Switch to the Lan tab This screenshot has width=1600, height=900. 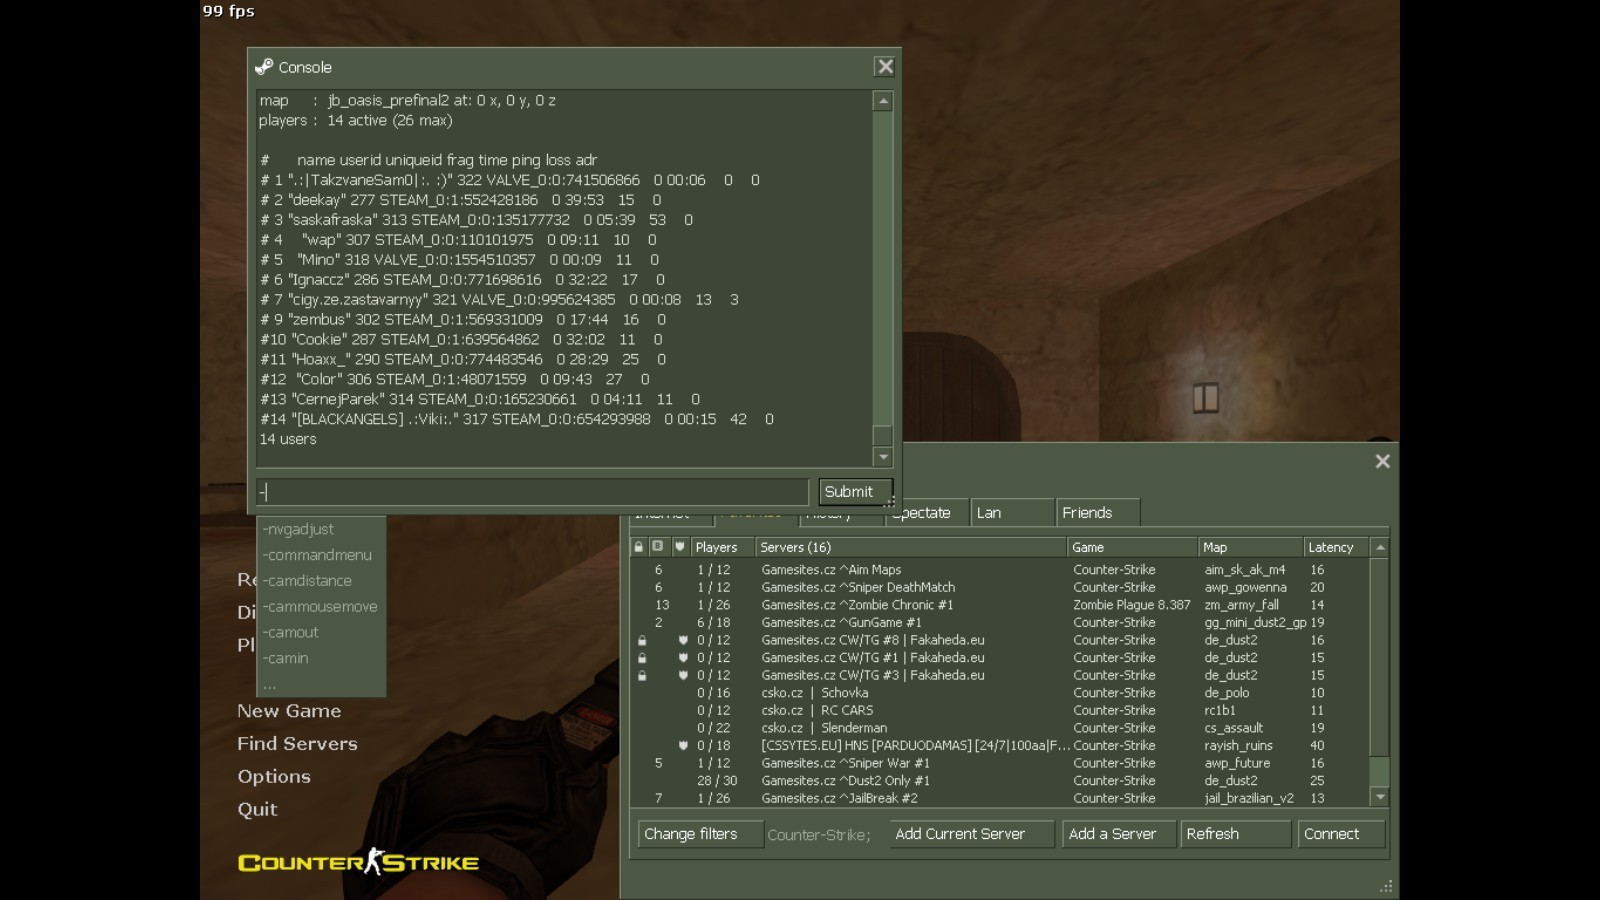(1012, 512)
